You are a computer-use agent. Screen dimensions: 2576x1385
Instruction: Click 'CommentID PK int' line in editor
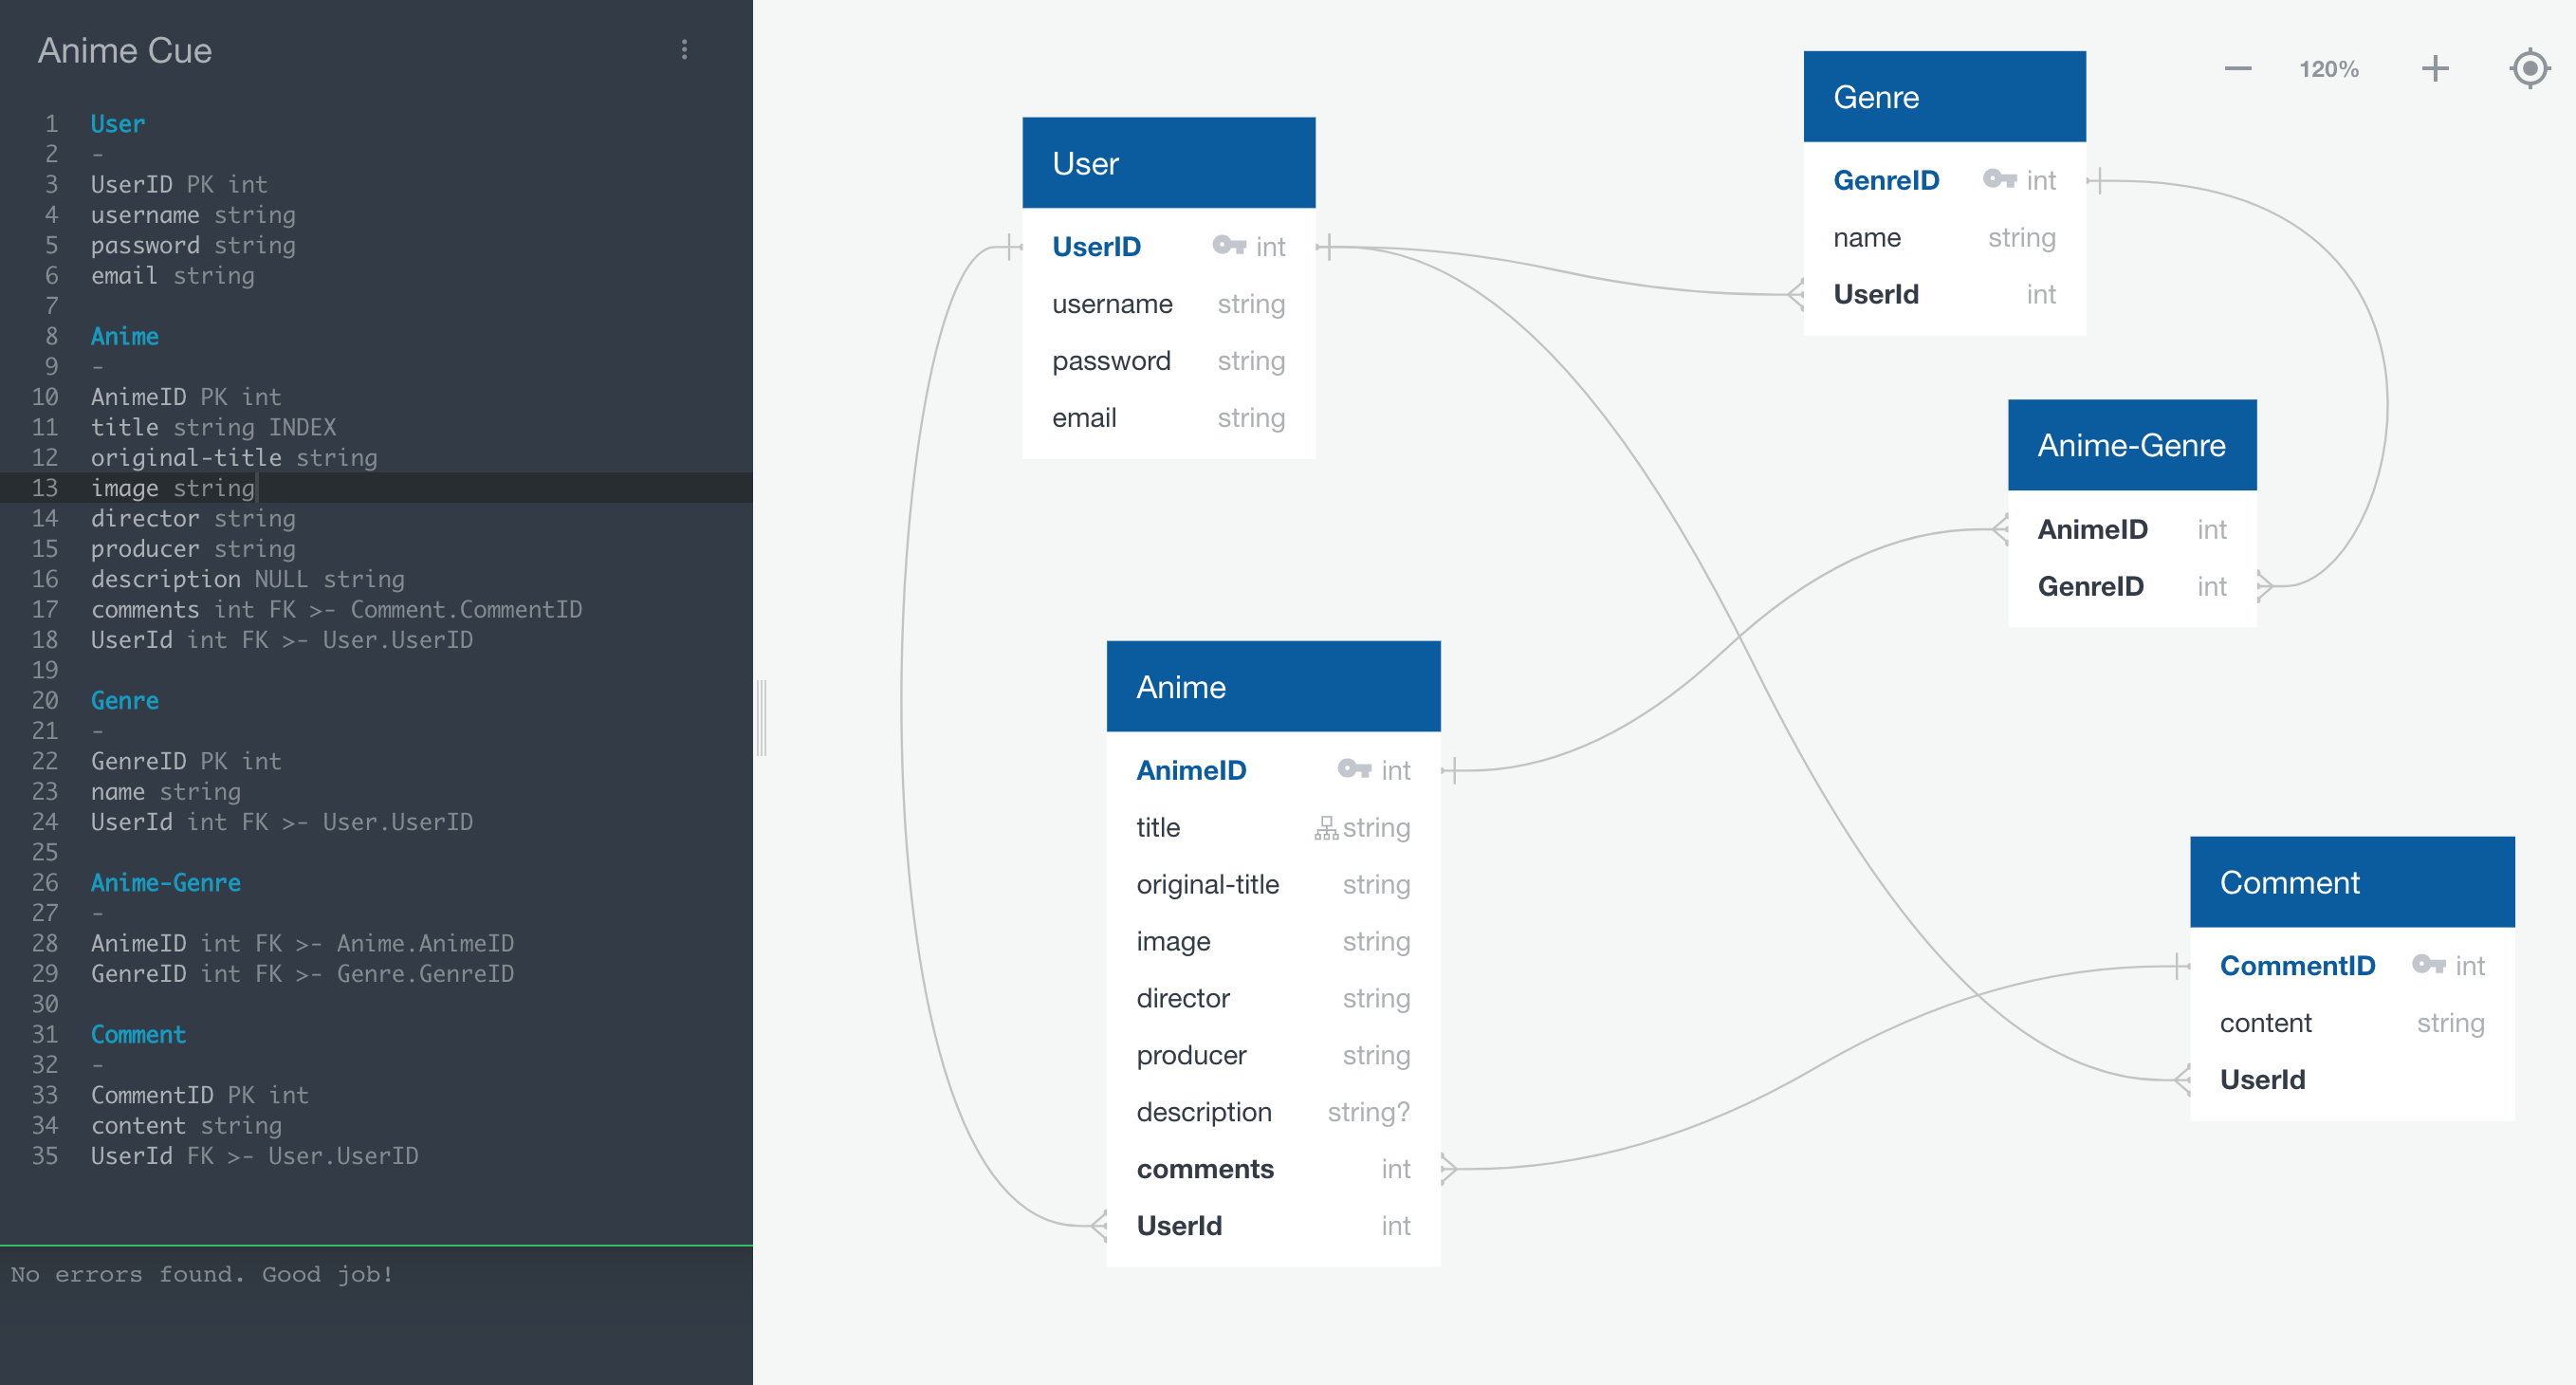pyautogui.click(x=200, y=1095)
